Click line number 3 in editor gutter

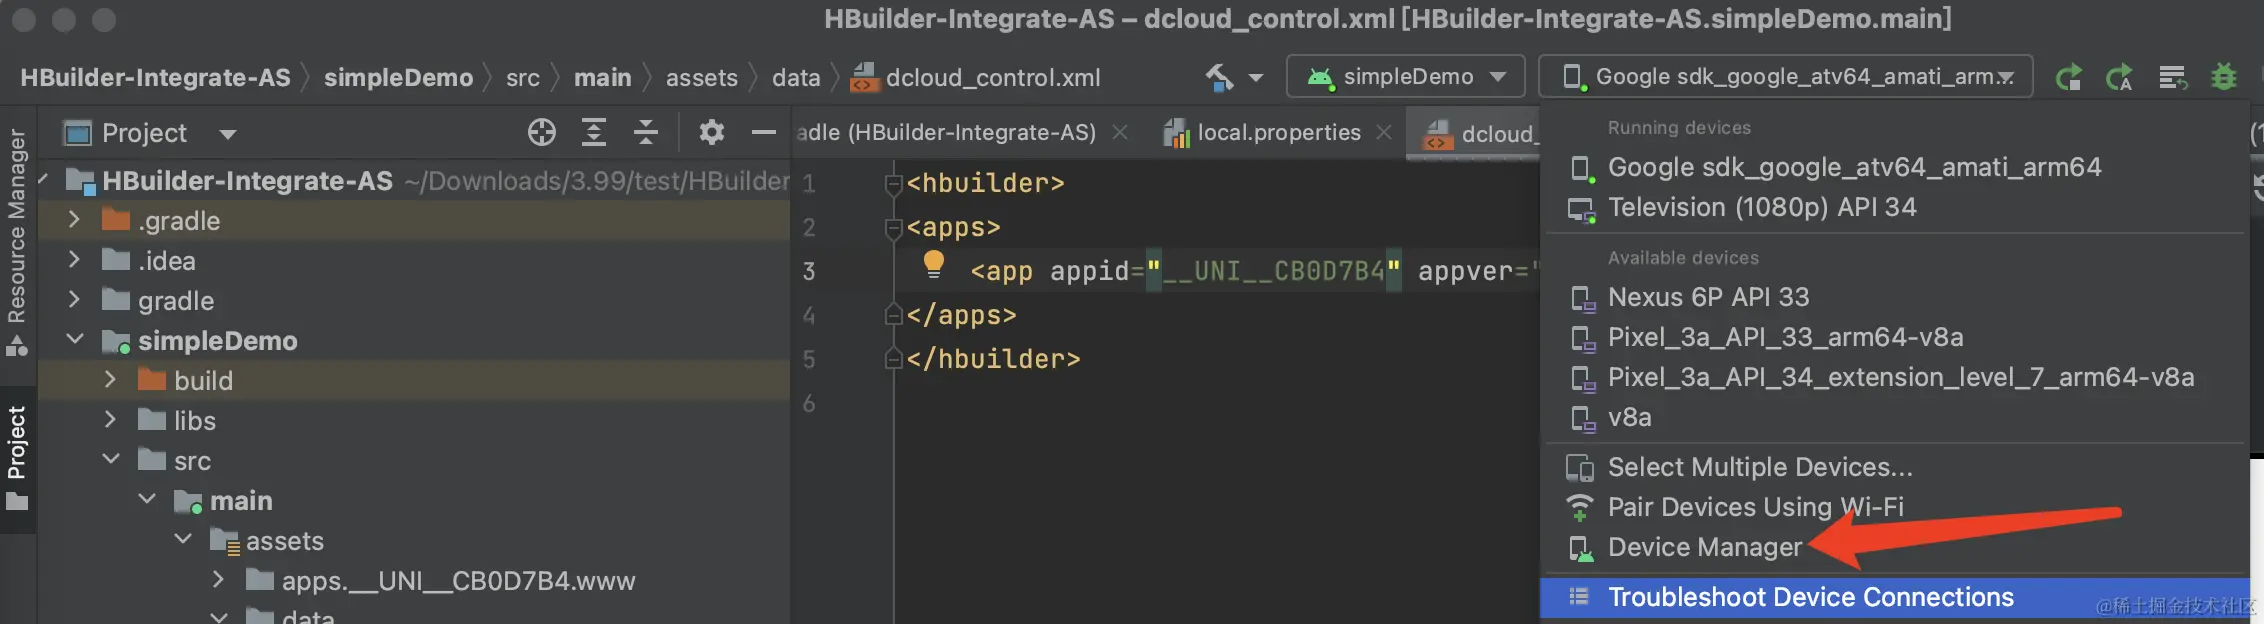(x=809, y=271)
